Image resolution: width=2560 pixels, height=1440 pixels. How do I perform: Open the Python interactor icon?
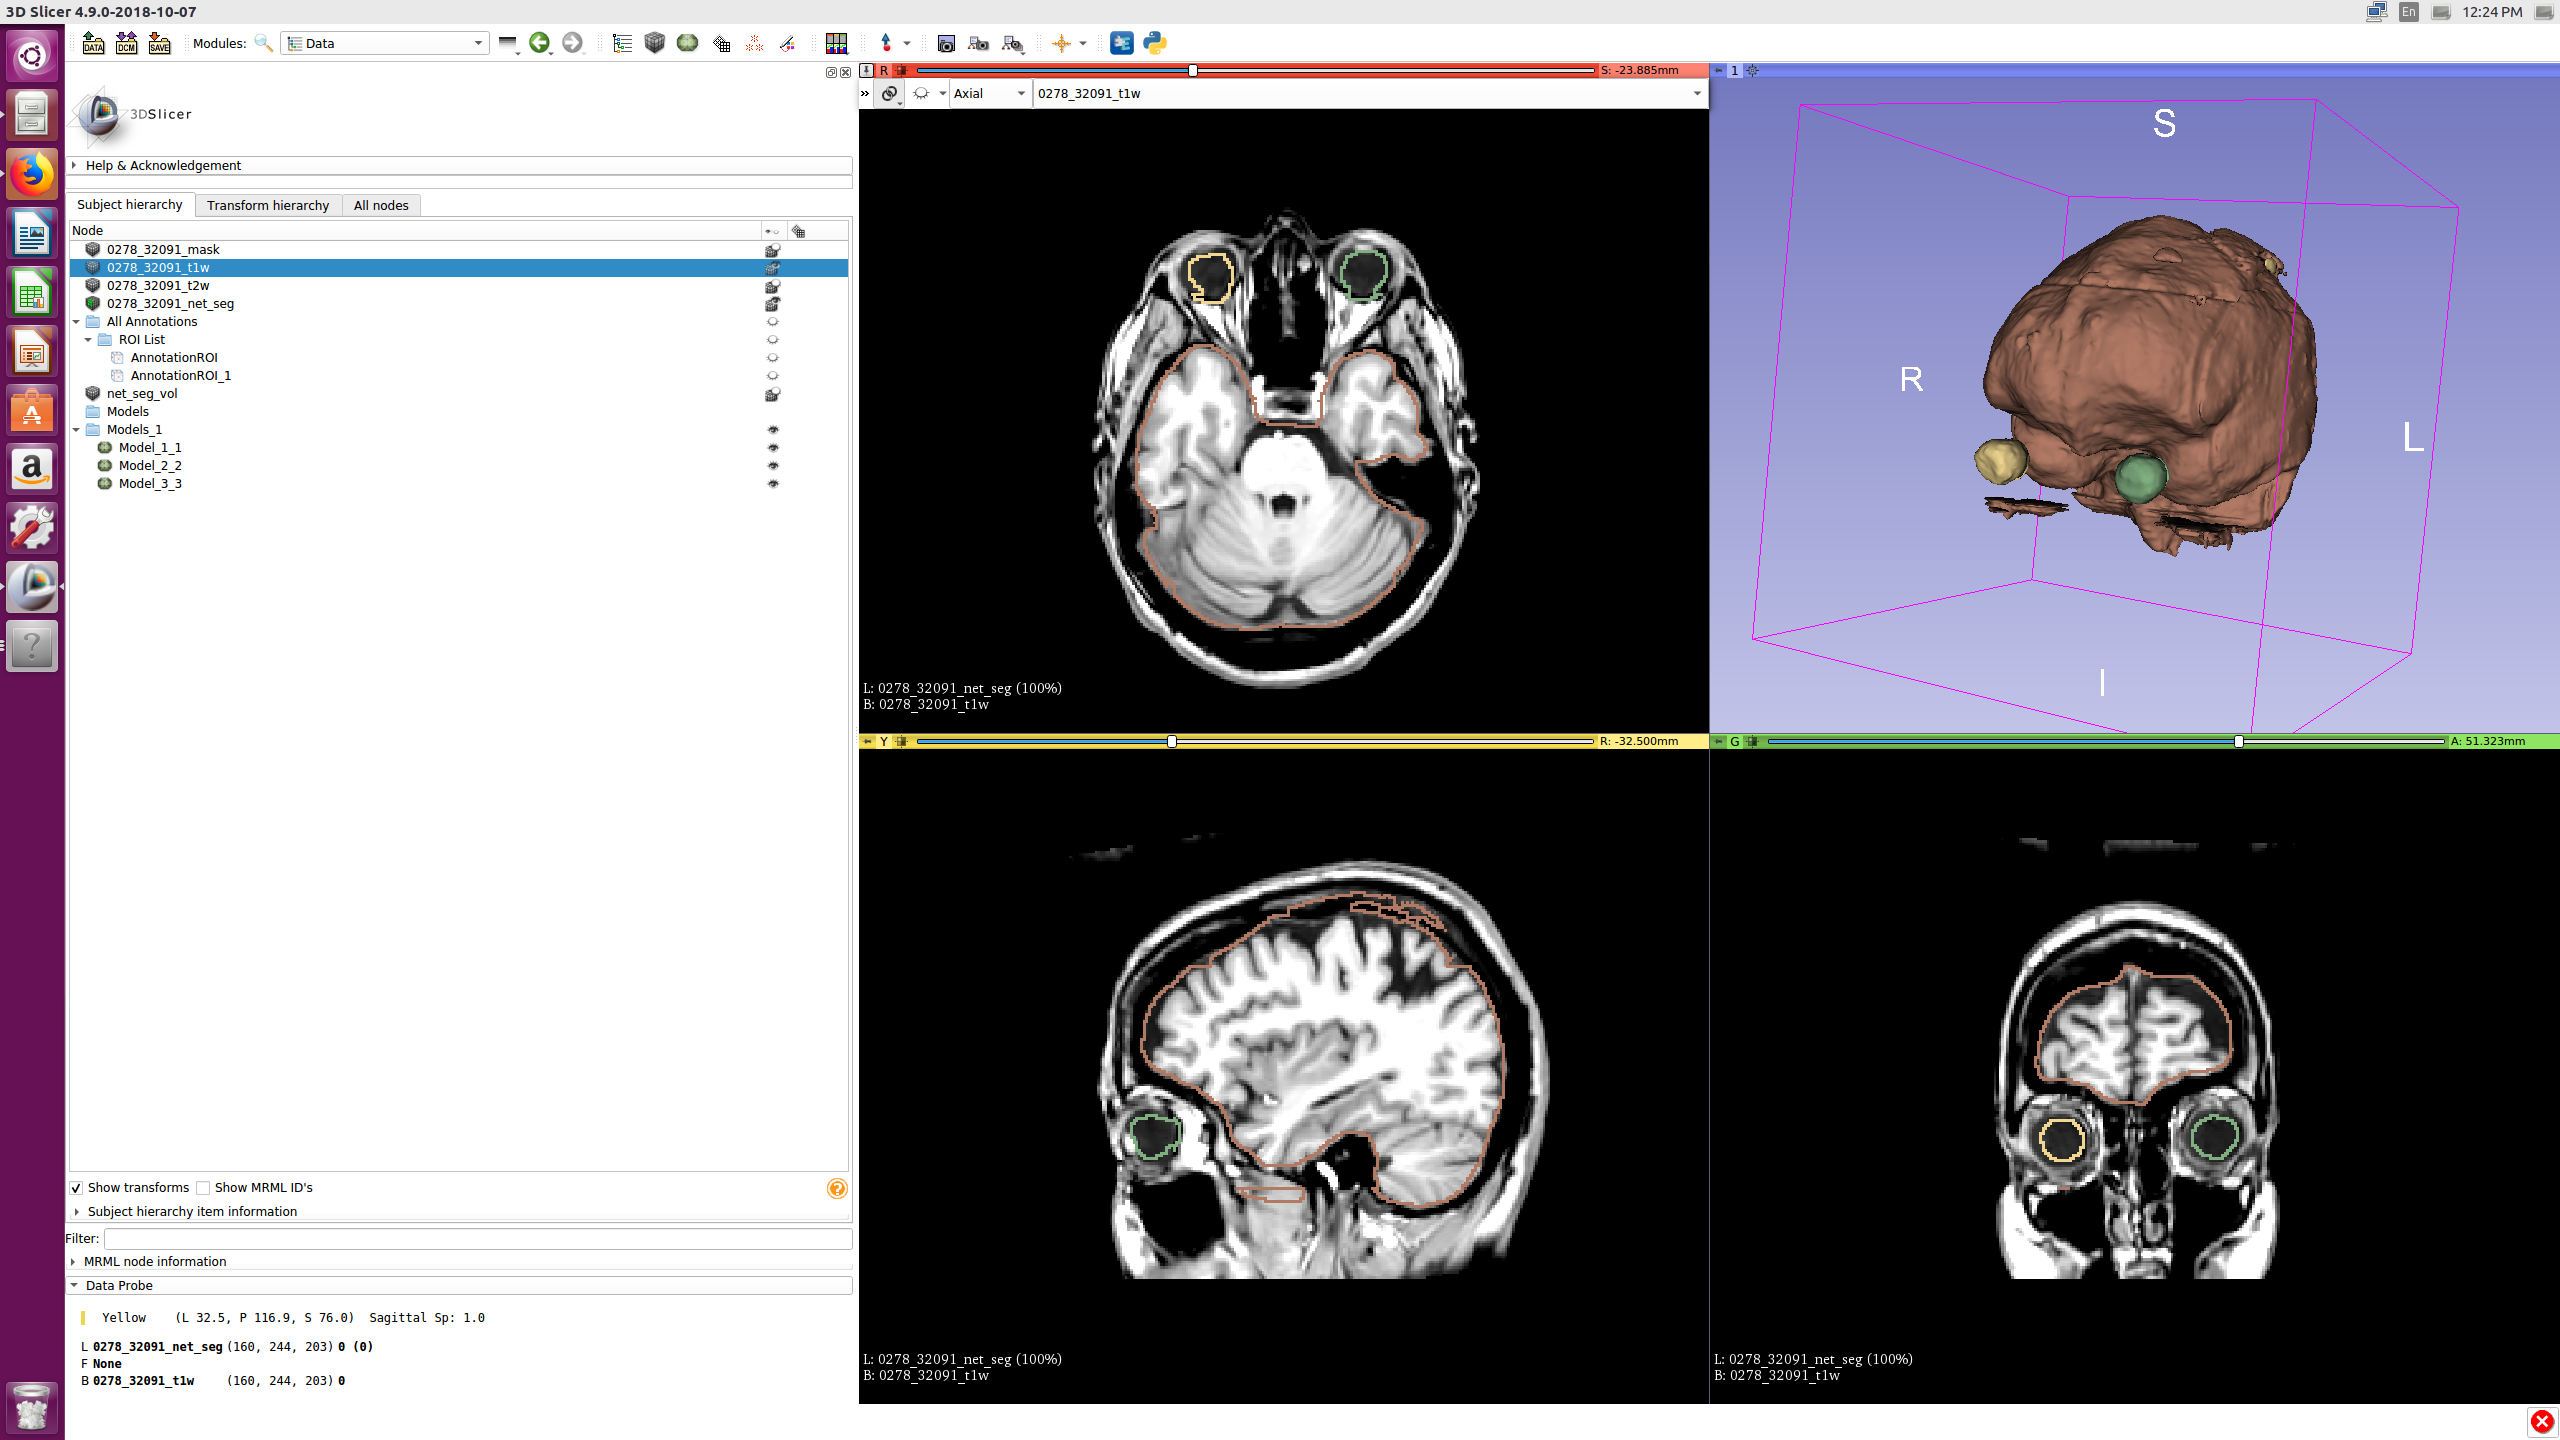tap(1155, 43)
